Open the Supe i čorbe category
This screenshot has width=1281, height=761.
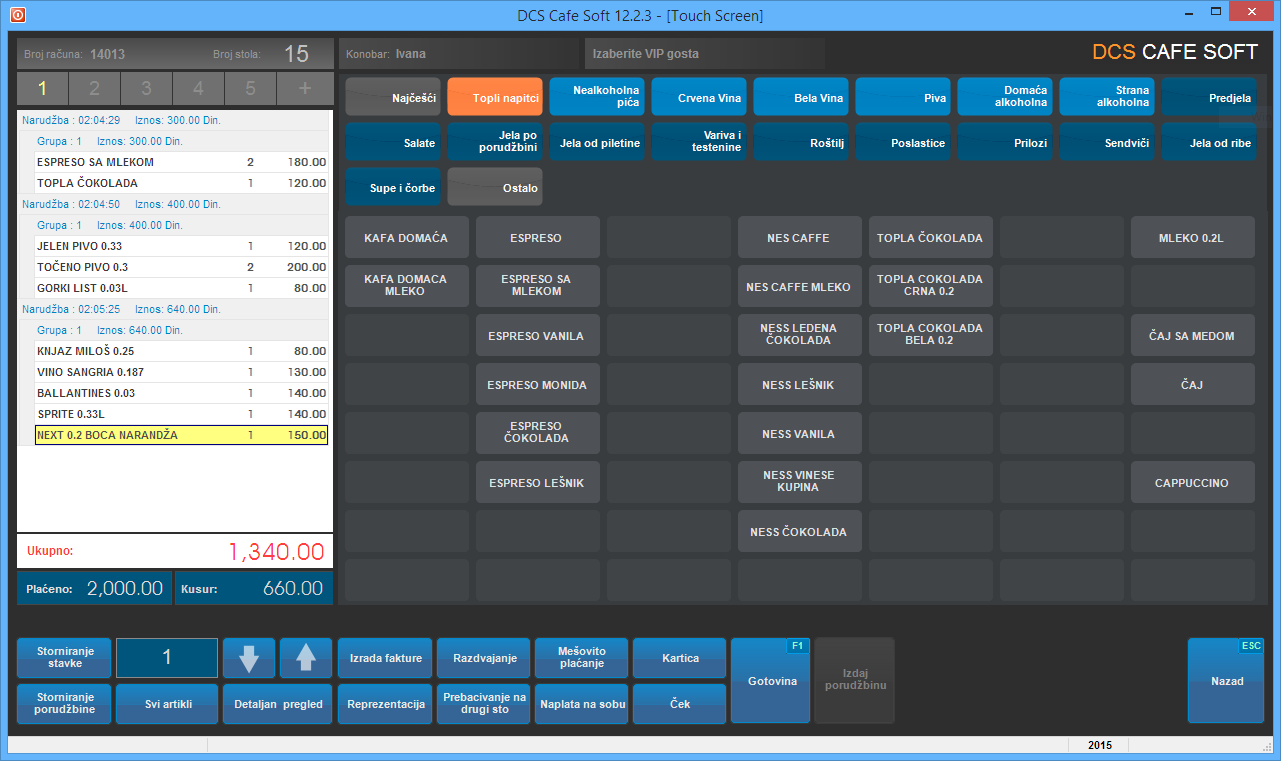coord(393,187)
